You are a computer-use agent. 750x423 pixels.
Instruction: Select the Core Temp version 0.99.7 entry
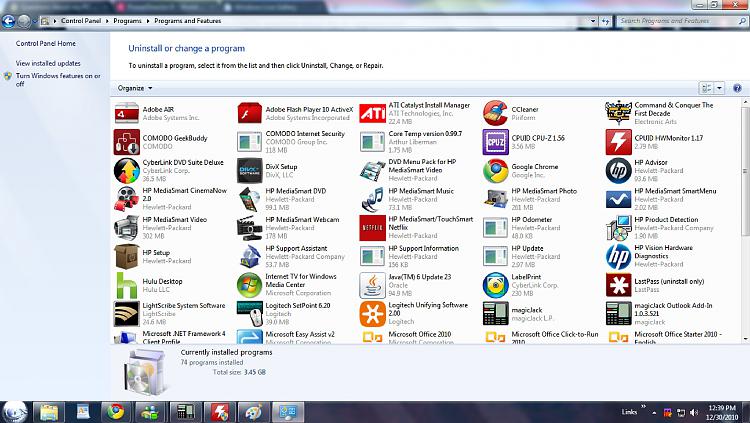(419, 142)
